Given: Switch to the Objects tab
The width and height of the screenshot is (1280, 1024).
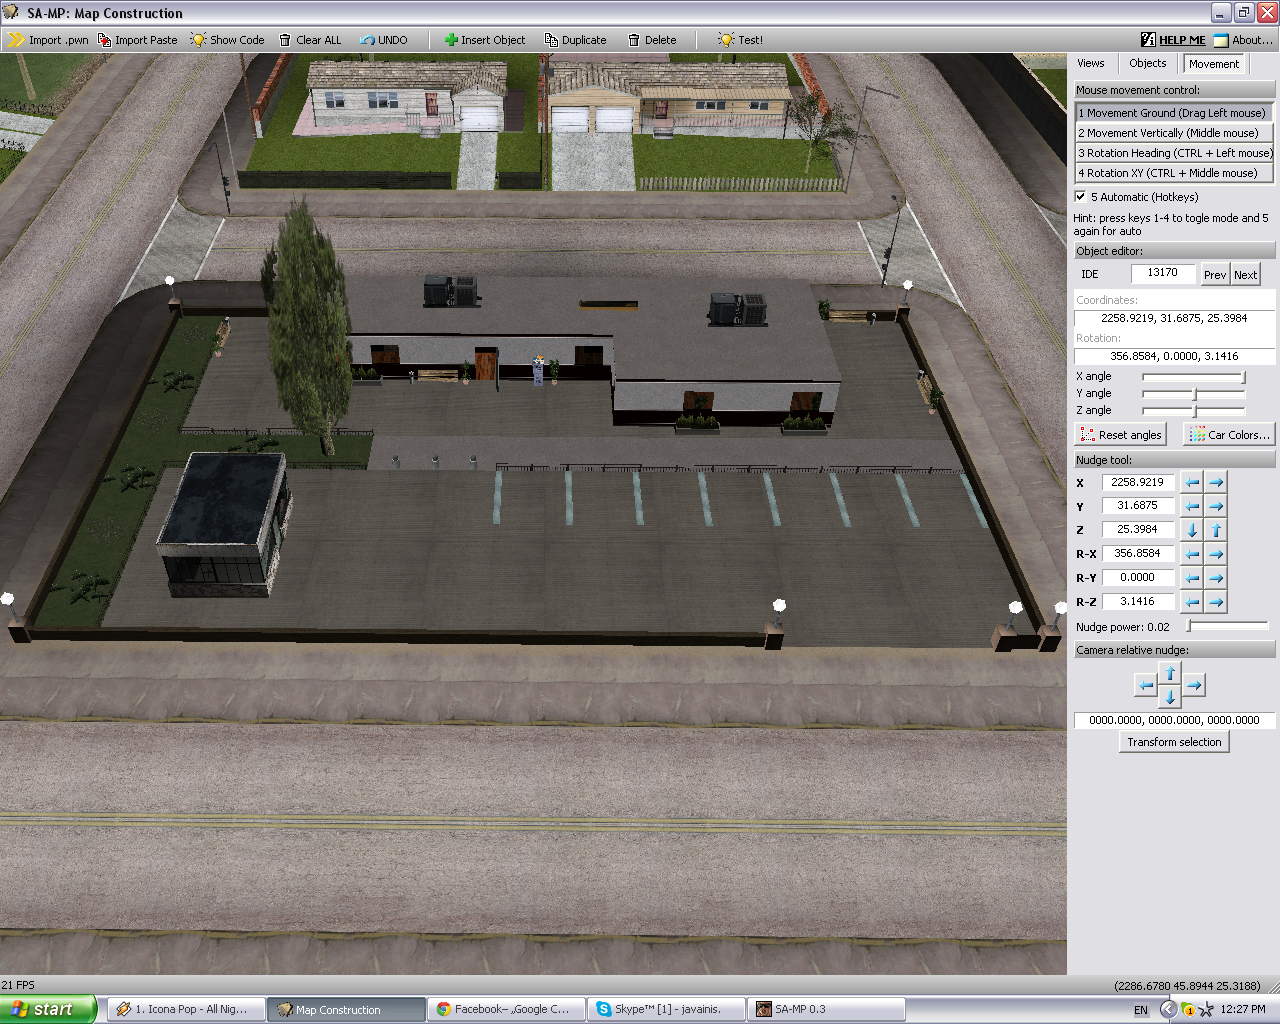Looking at the screenshot, I should 1147,63.
